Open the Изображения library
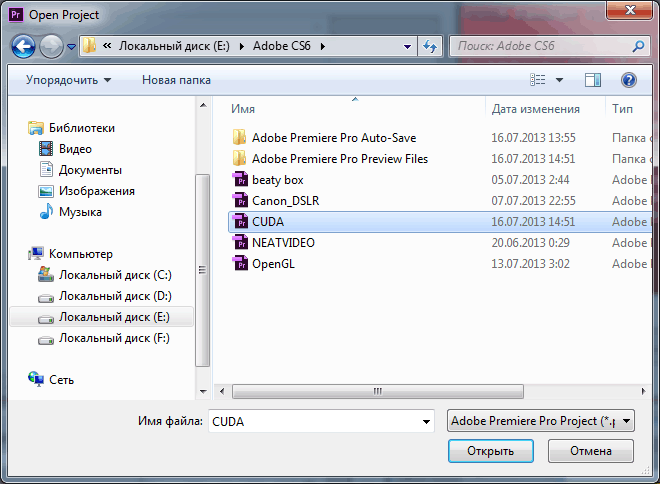The width and height of the screenshot is (660, 484). 96,191
